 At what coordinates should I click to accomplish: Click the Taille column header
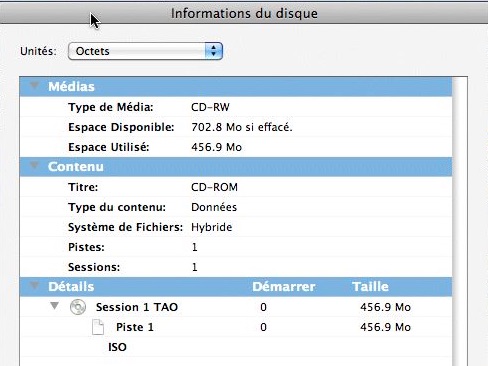(371, 287)
